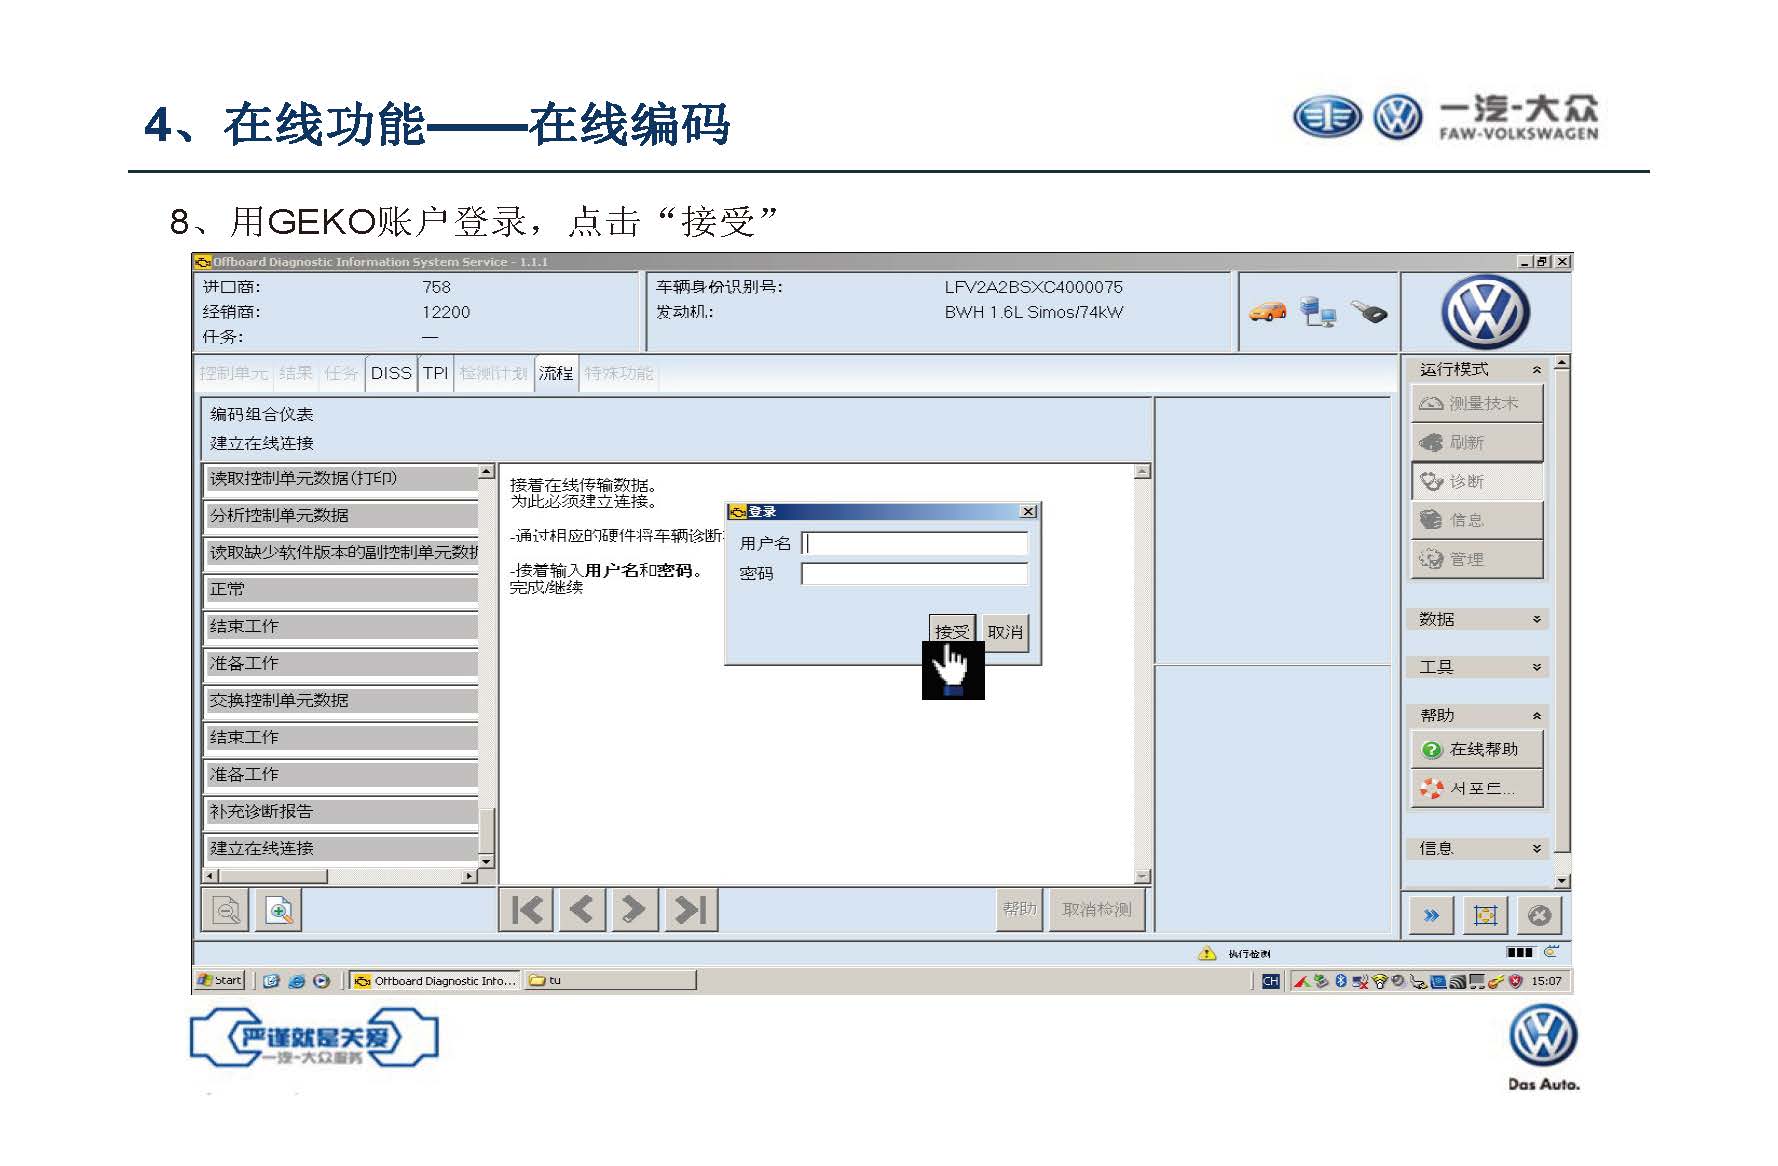Click the 刷新 flash mode button
The image size is (1778, 1166).
(x=1477, y=442)
